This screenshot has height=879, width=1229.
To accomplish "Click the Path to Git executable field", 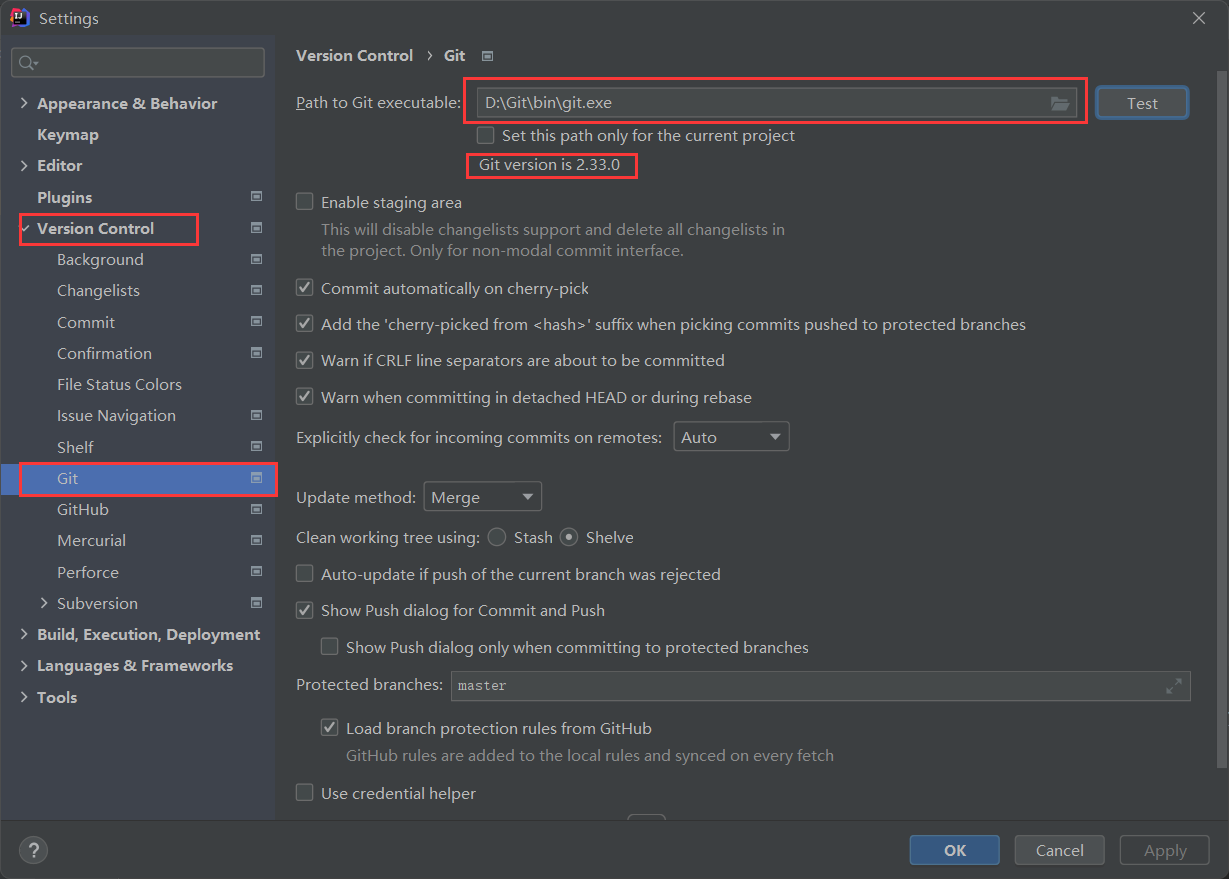I will point(776,102).
